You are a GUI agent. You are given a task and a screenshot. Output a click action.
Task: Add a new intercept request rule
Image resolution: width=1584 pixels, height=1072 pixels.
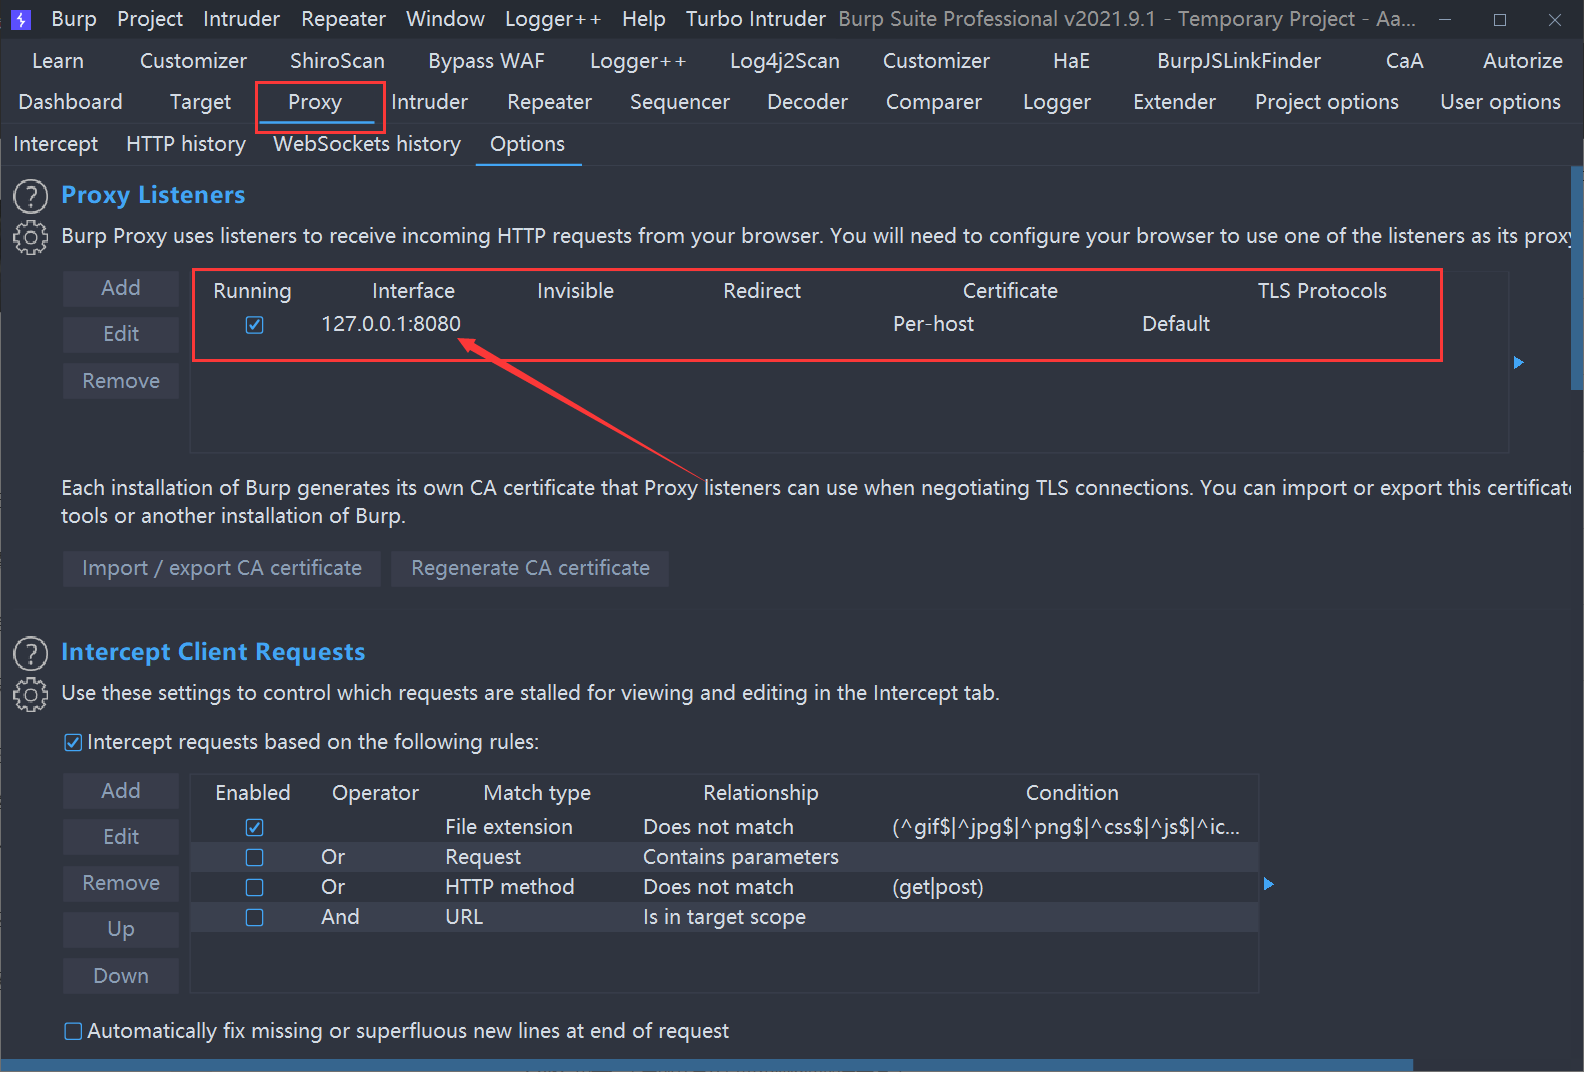point(121,791)
